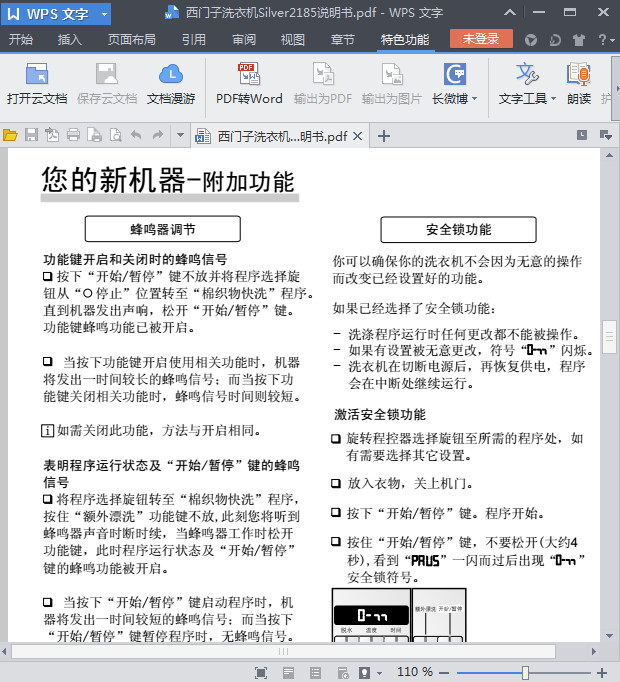Click the clock icon right of the tabs
The width and height of the screenshot is (620, 682).
point(582,135)
